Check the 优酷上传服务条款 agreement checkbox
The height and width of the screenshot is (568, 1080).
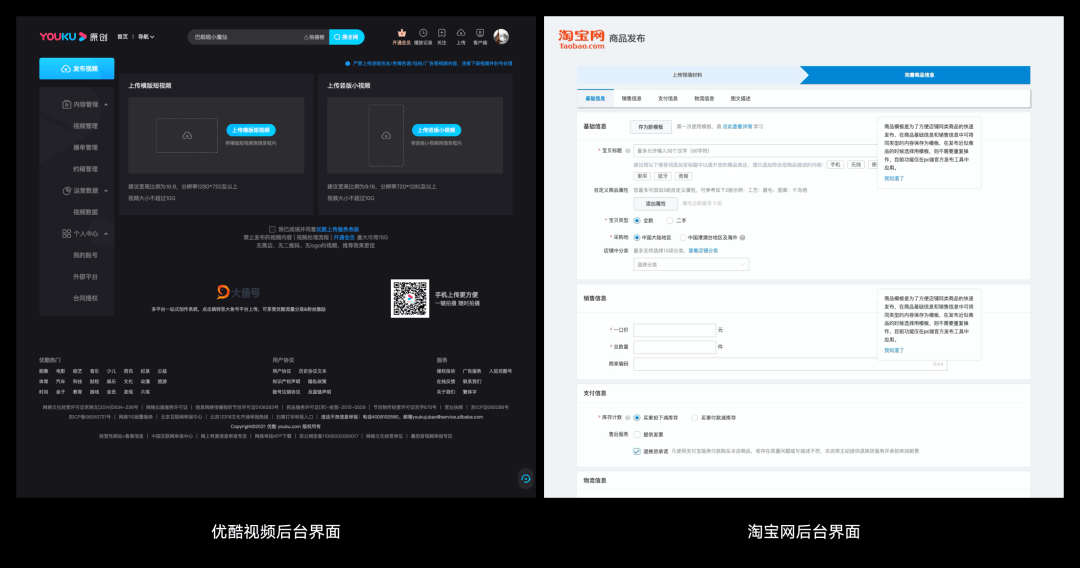[x=272, y=229]
